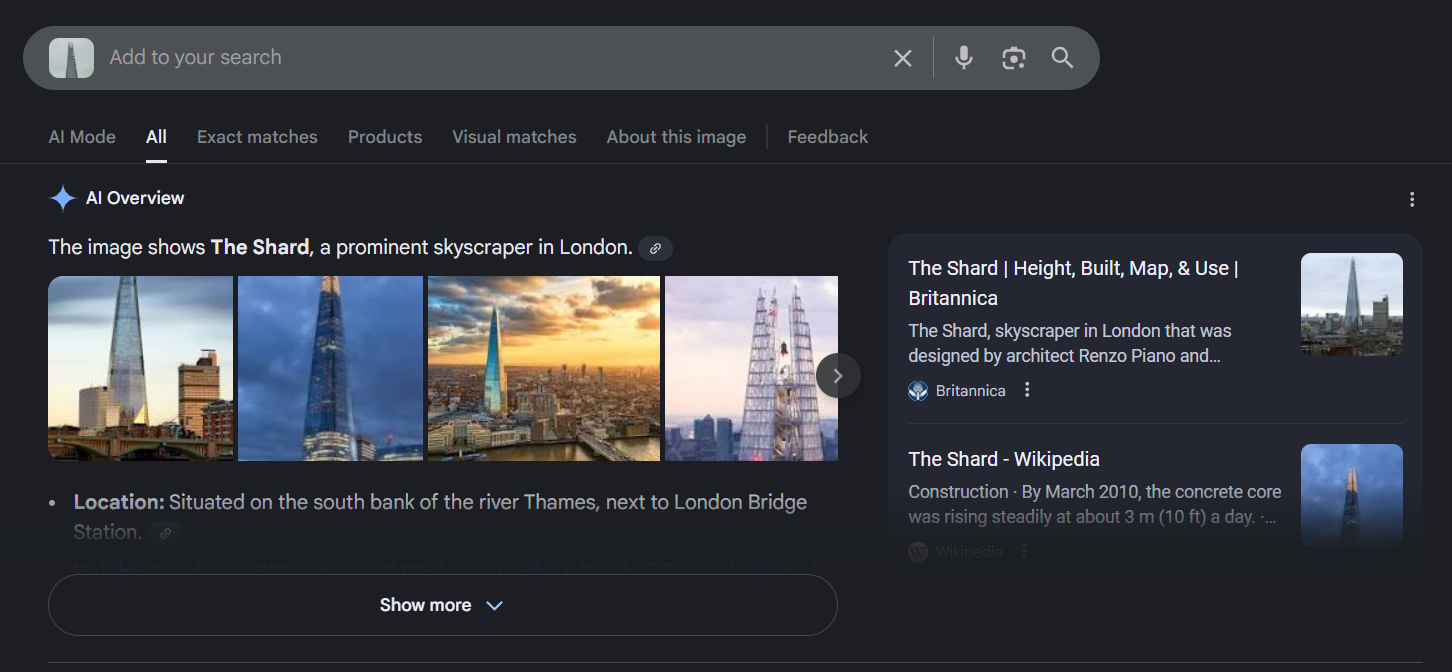1452x672 pixels.
Task: Go to the Visual matches tab
Action: pyautogui.click(x=514, y=137)
